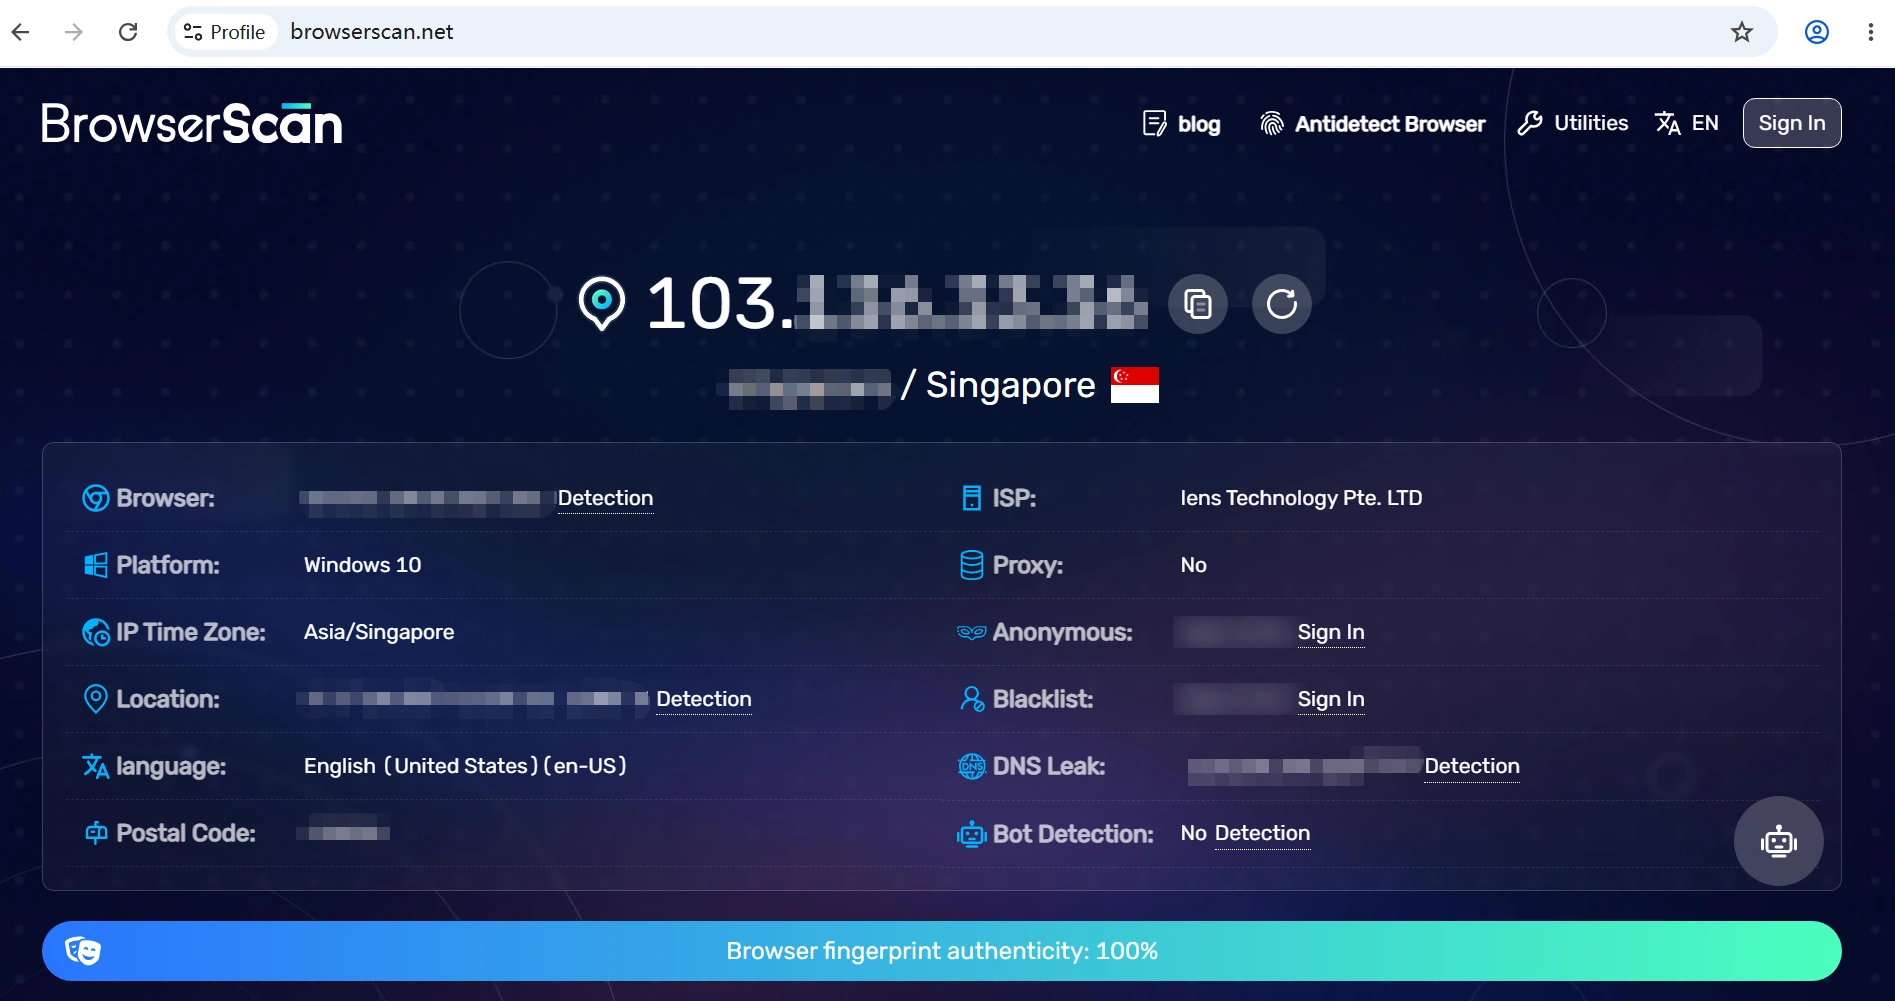1895x1001 pixels.
Task: Click the mask icon on authenticity bar
Action: pos(83,951)
